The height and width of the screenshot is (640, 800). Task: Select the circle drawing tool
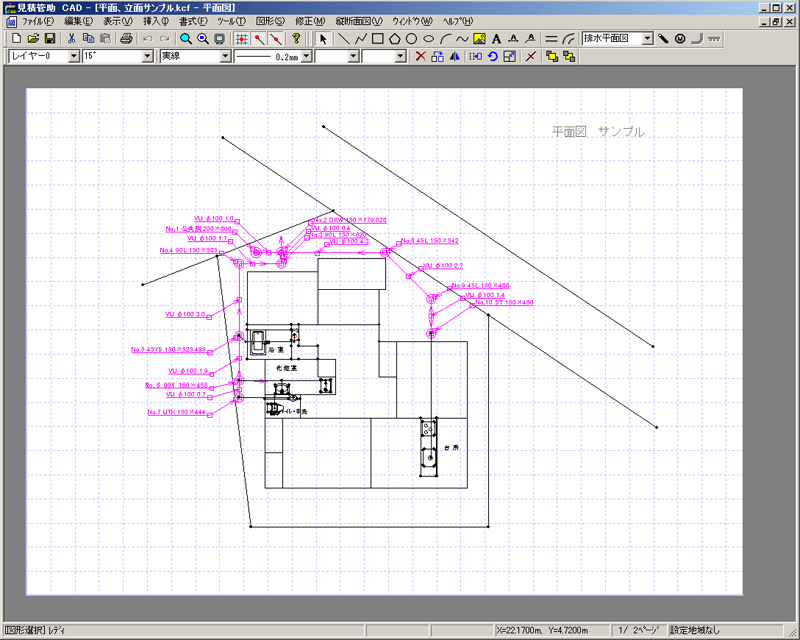411,39
